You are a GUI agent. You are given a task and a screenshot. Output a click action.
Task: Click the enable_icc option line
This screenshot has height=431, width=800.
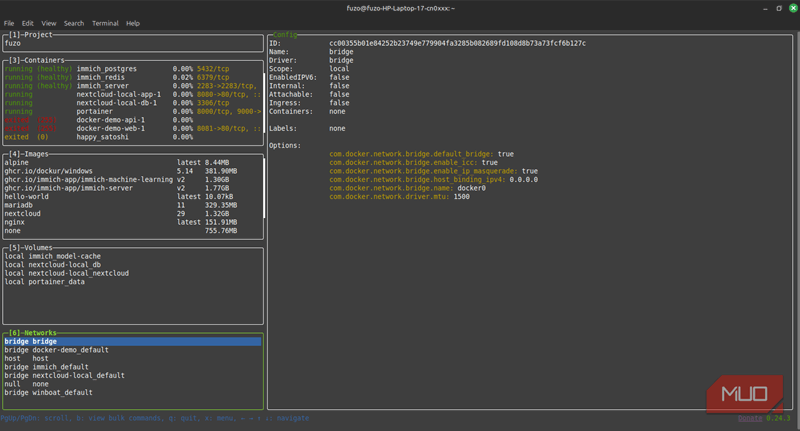pyautogui.click(x=413, y=163)
